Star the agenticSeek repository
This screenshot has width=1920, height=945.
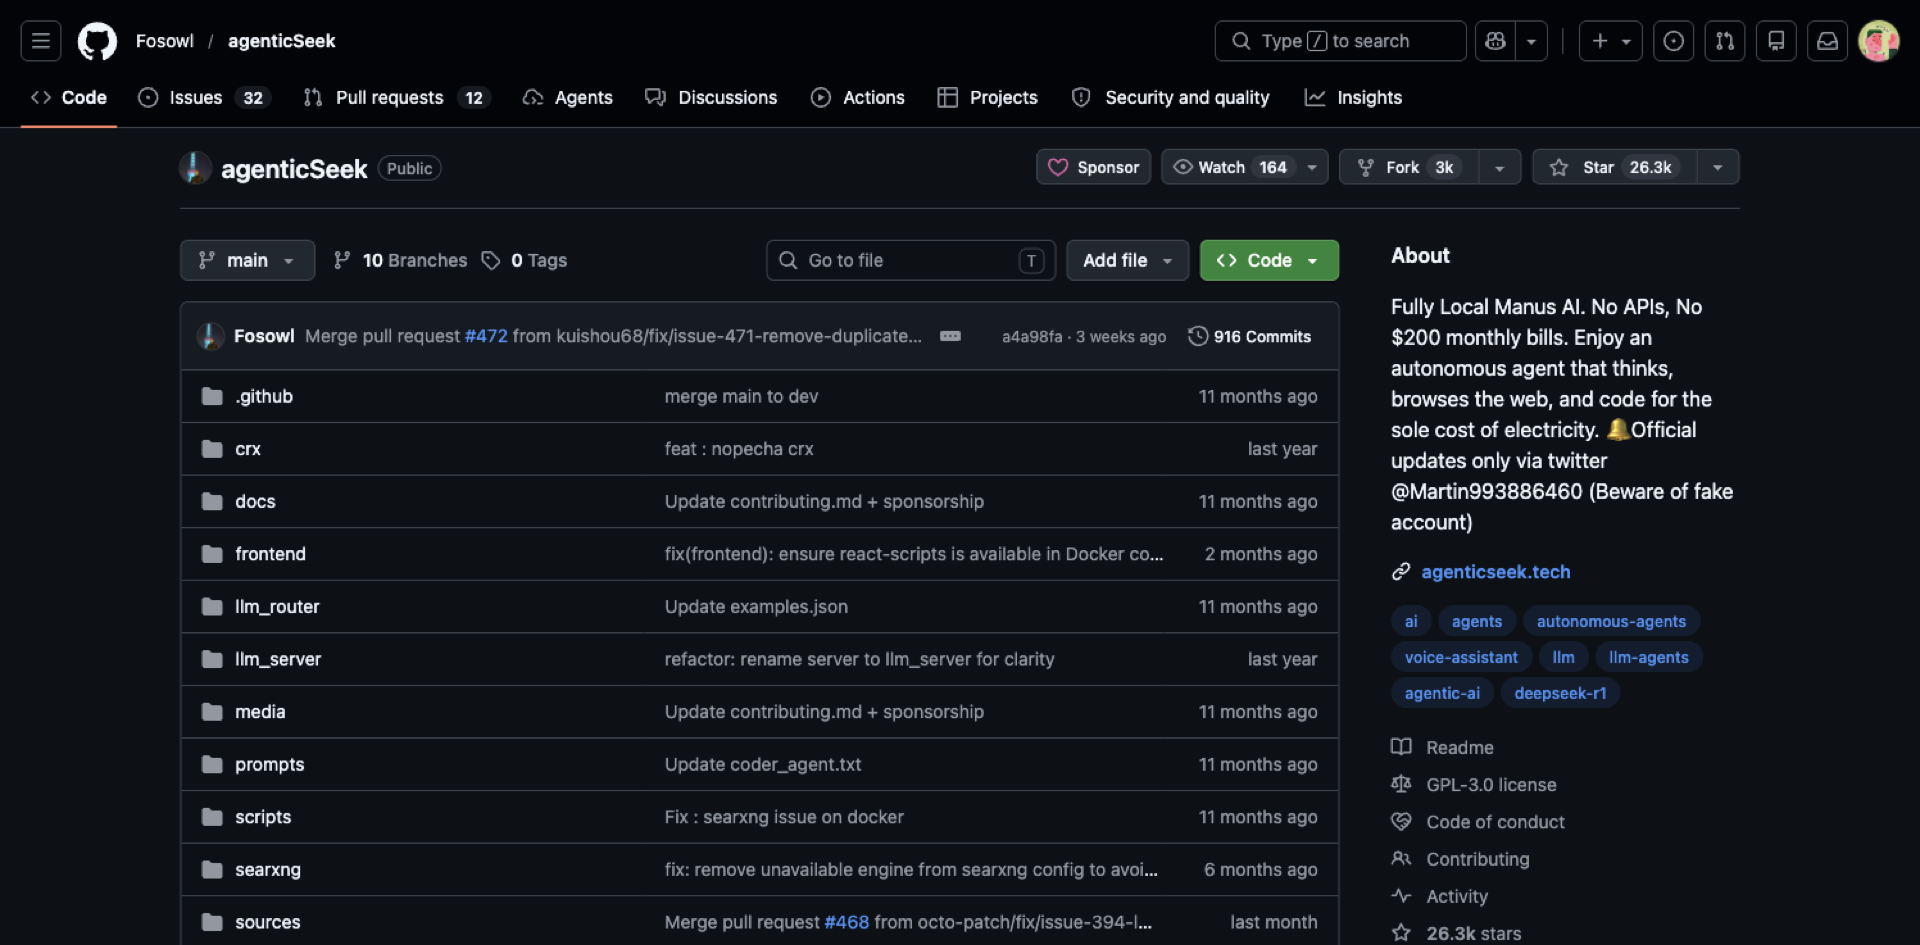(x=1615, y=167)
